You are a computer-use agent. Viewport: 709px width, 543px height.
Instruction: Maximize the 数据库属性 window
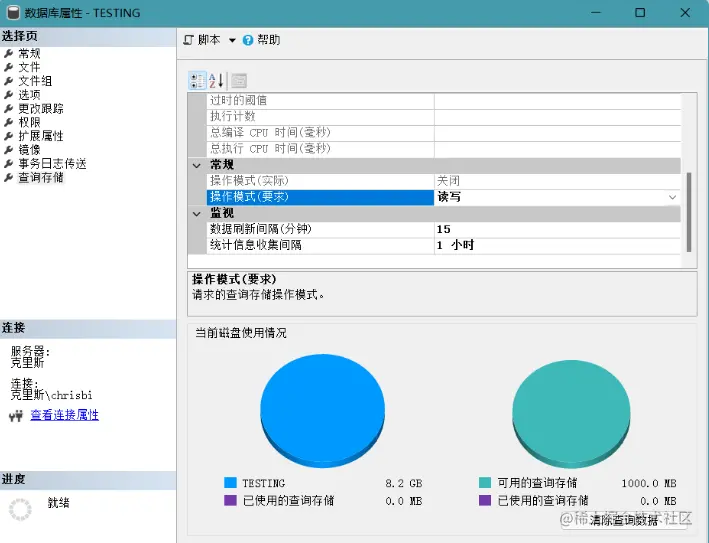[640, 13]
